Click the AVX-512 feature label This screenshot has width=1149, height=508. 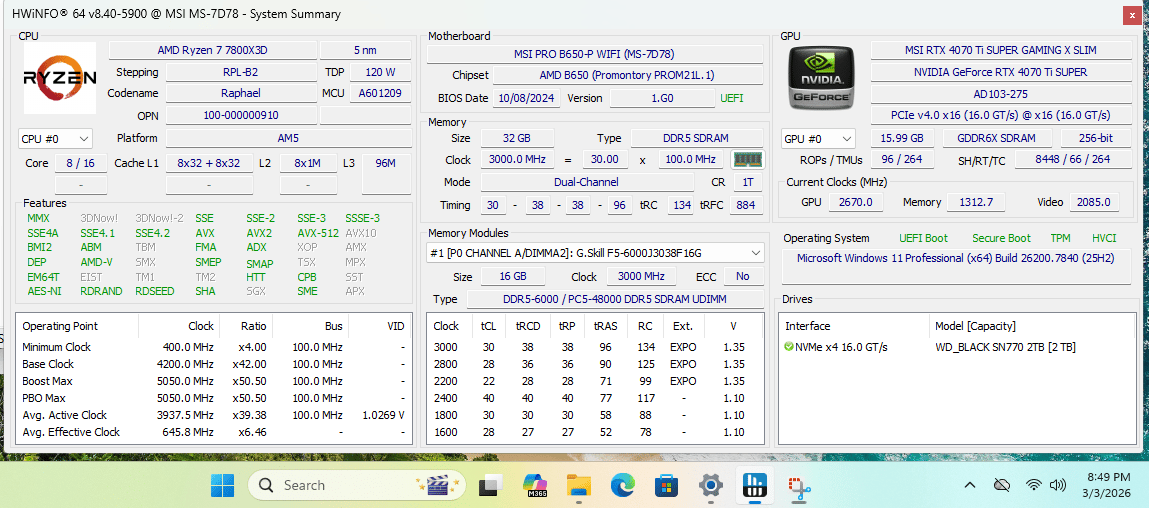coord(318,233)
